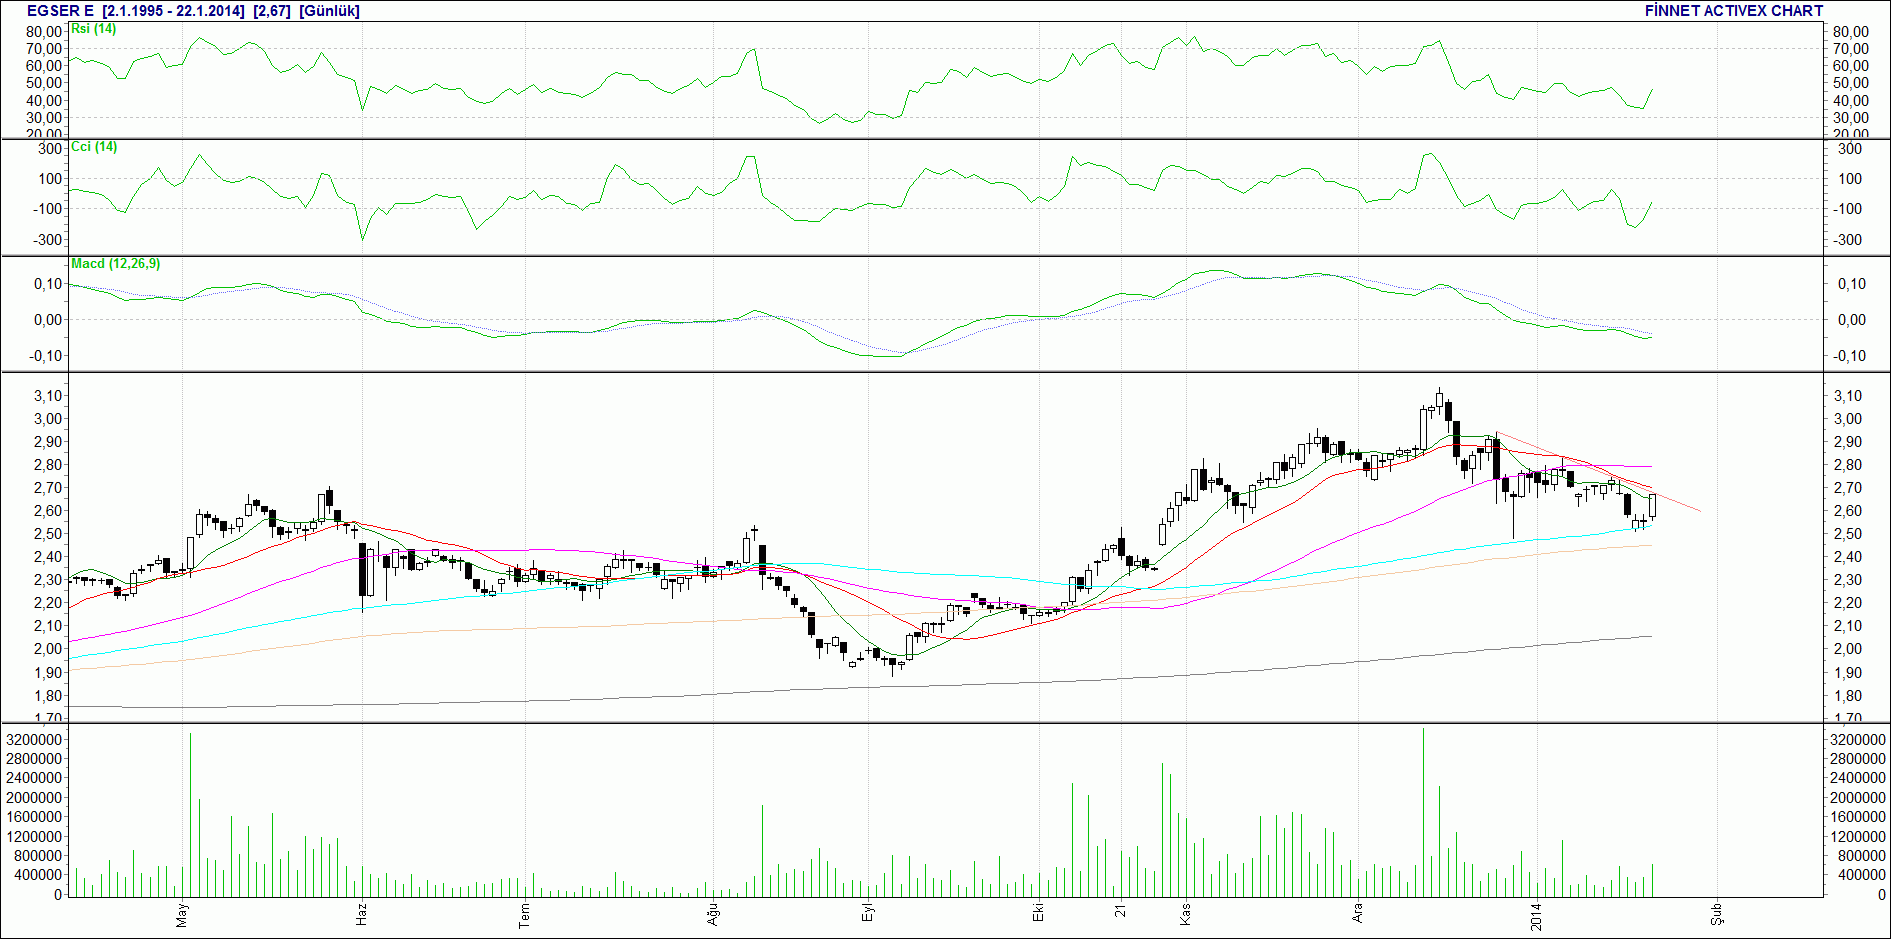Click the Haz month marker
1891x939 pixels.
361,915
